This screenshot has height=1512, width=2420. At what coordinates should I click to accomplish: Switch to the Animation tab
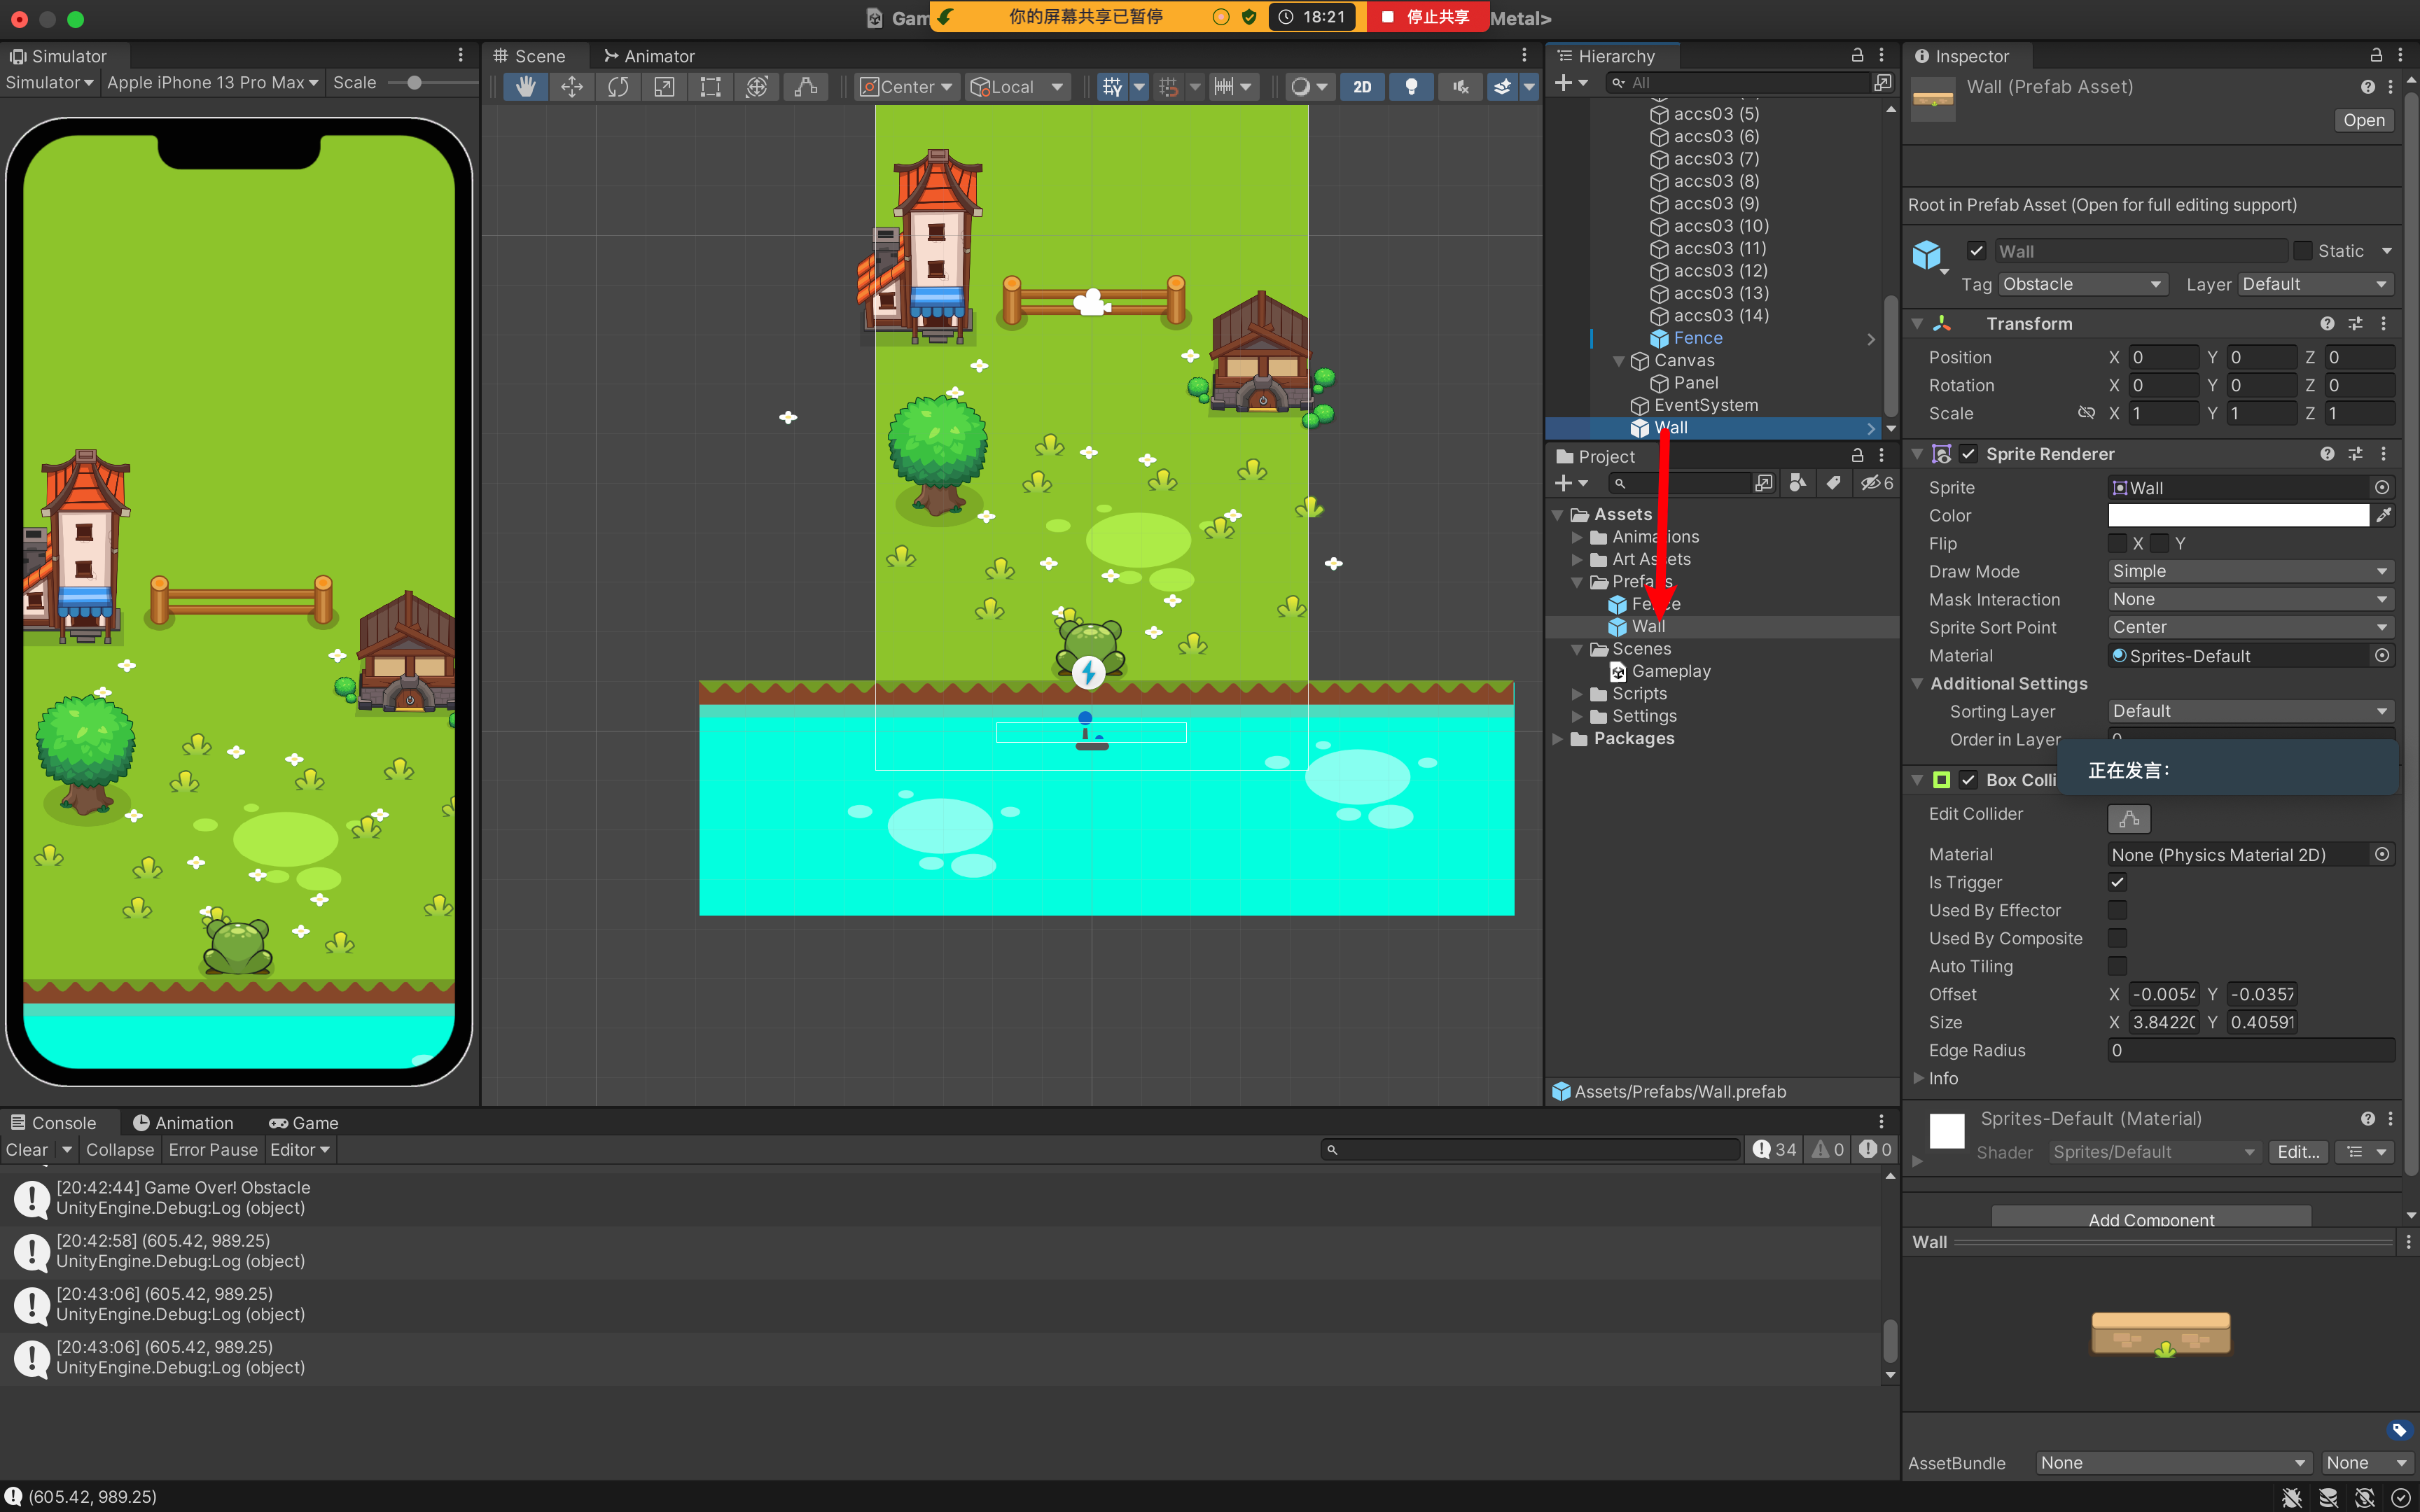point(183,1123)
